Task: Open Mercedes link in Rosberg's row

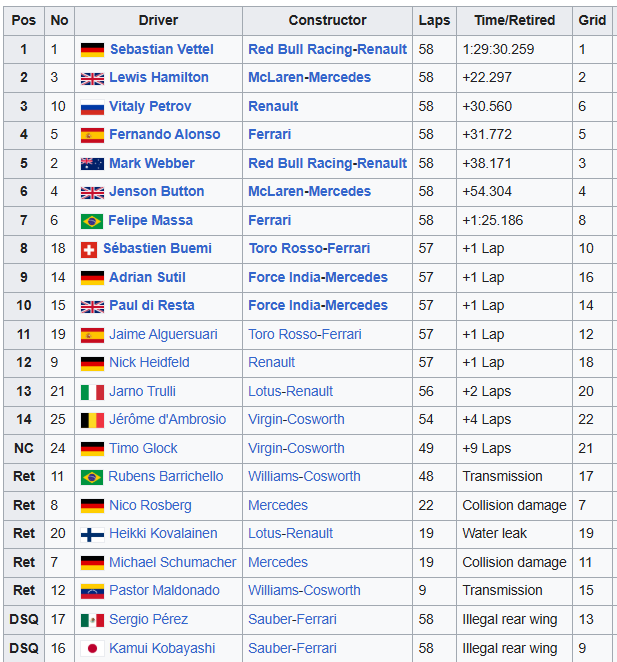Action: pyautogui.click(x=277, y=505)
